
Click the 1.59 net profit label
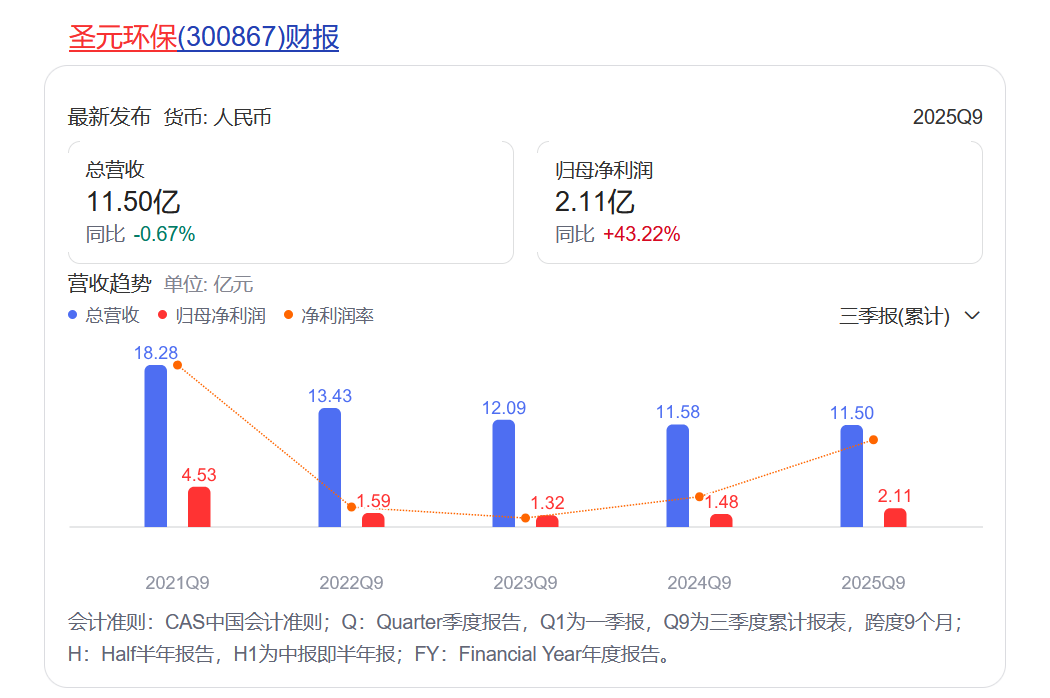(374, 501)
